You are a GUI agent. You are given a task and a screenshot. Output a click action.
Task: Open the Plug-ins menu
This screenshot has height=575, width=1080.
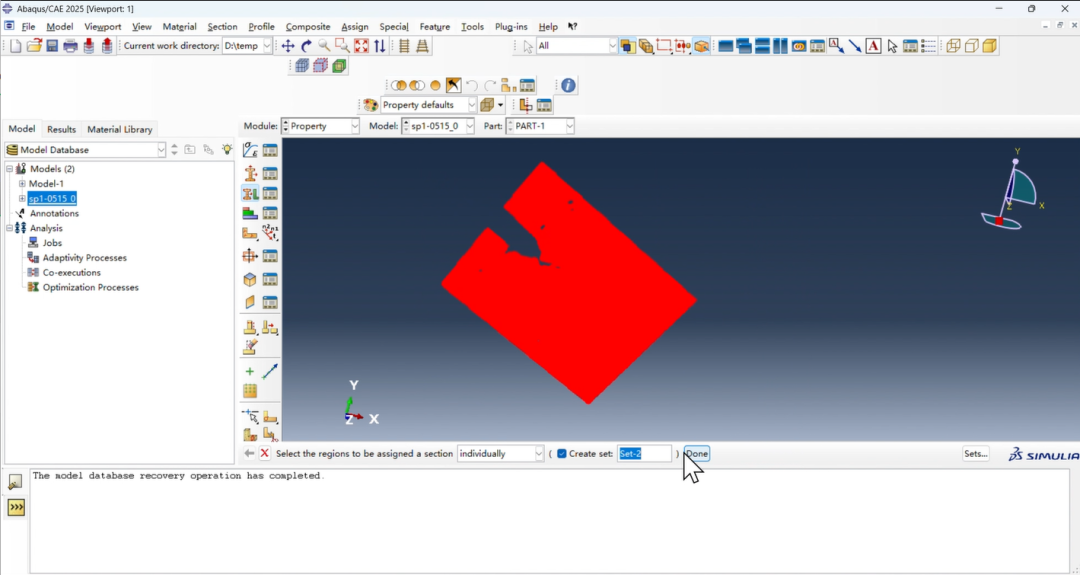[x=511, y=26]
